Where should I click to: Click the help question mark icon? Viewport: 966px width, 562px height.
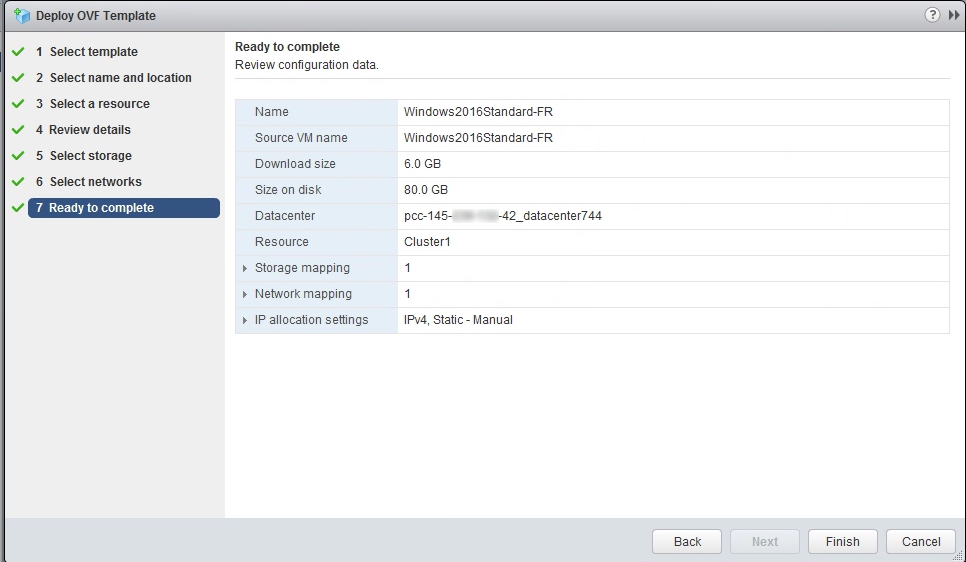pos(932,15)
